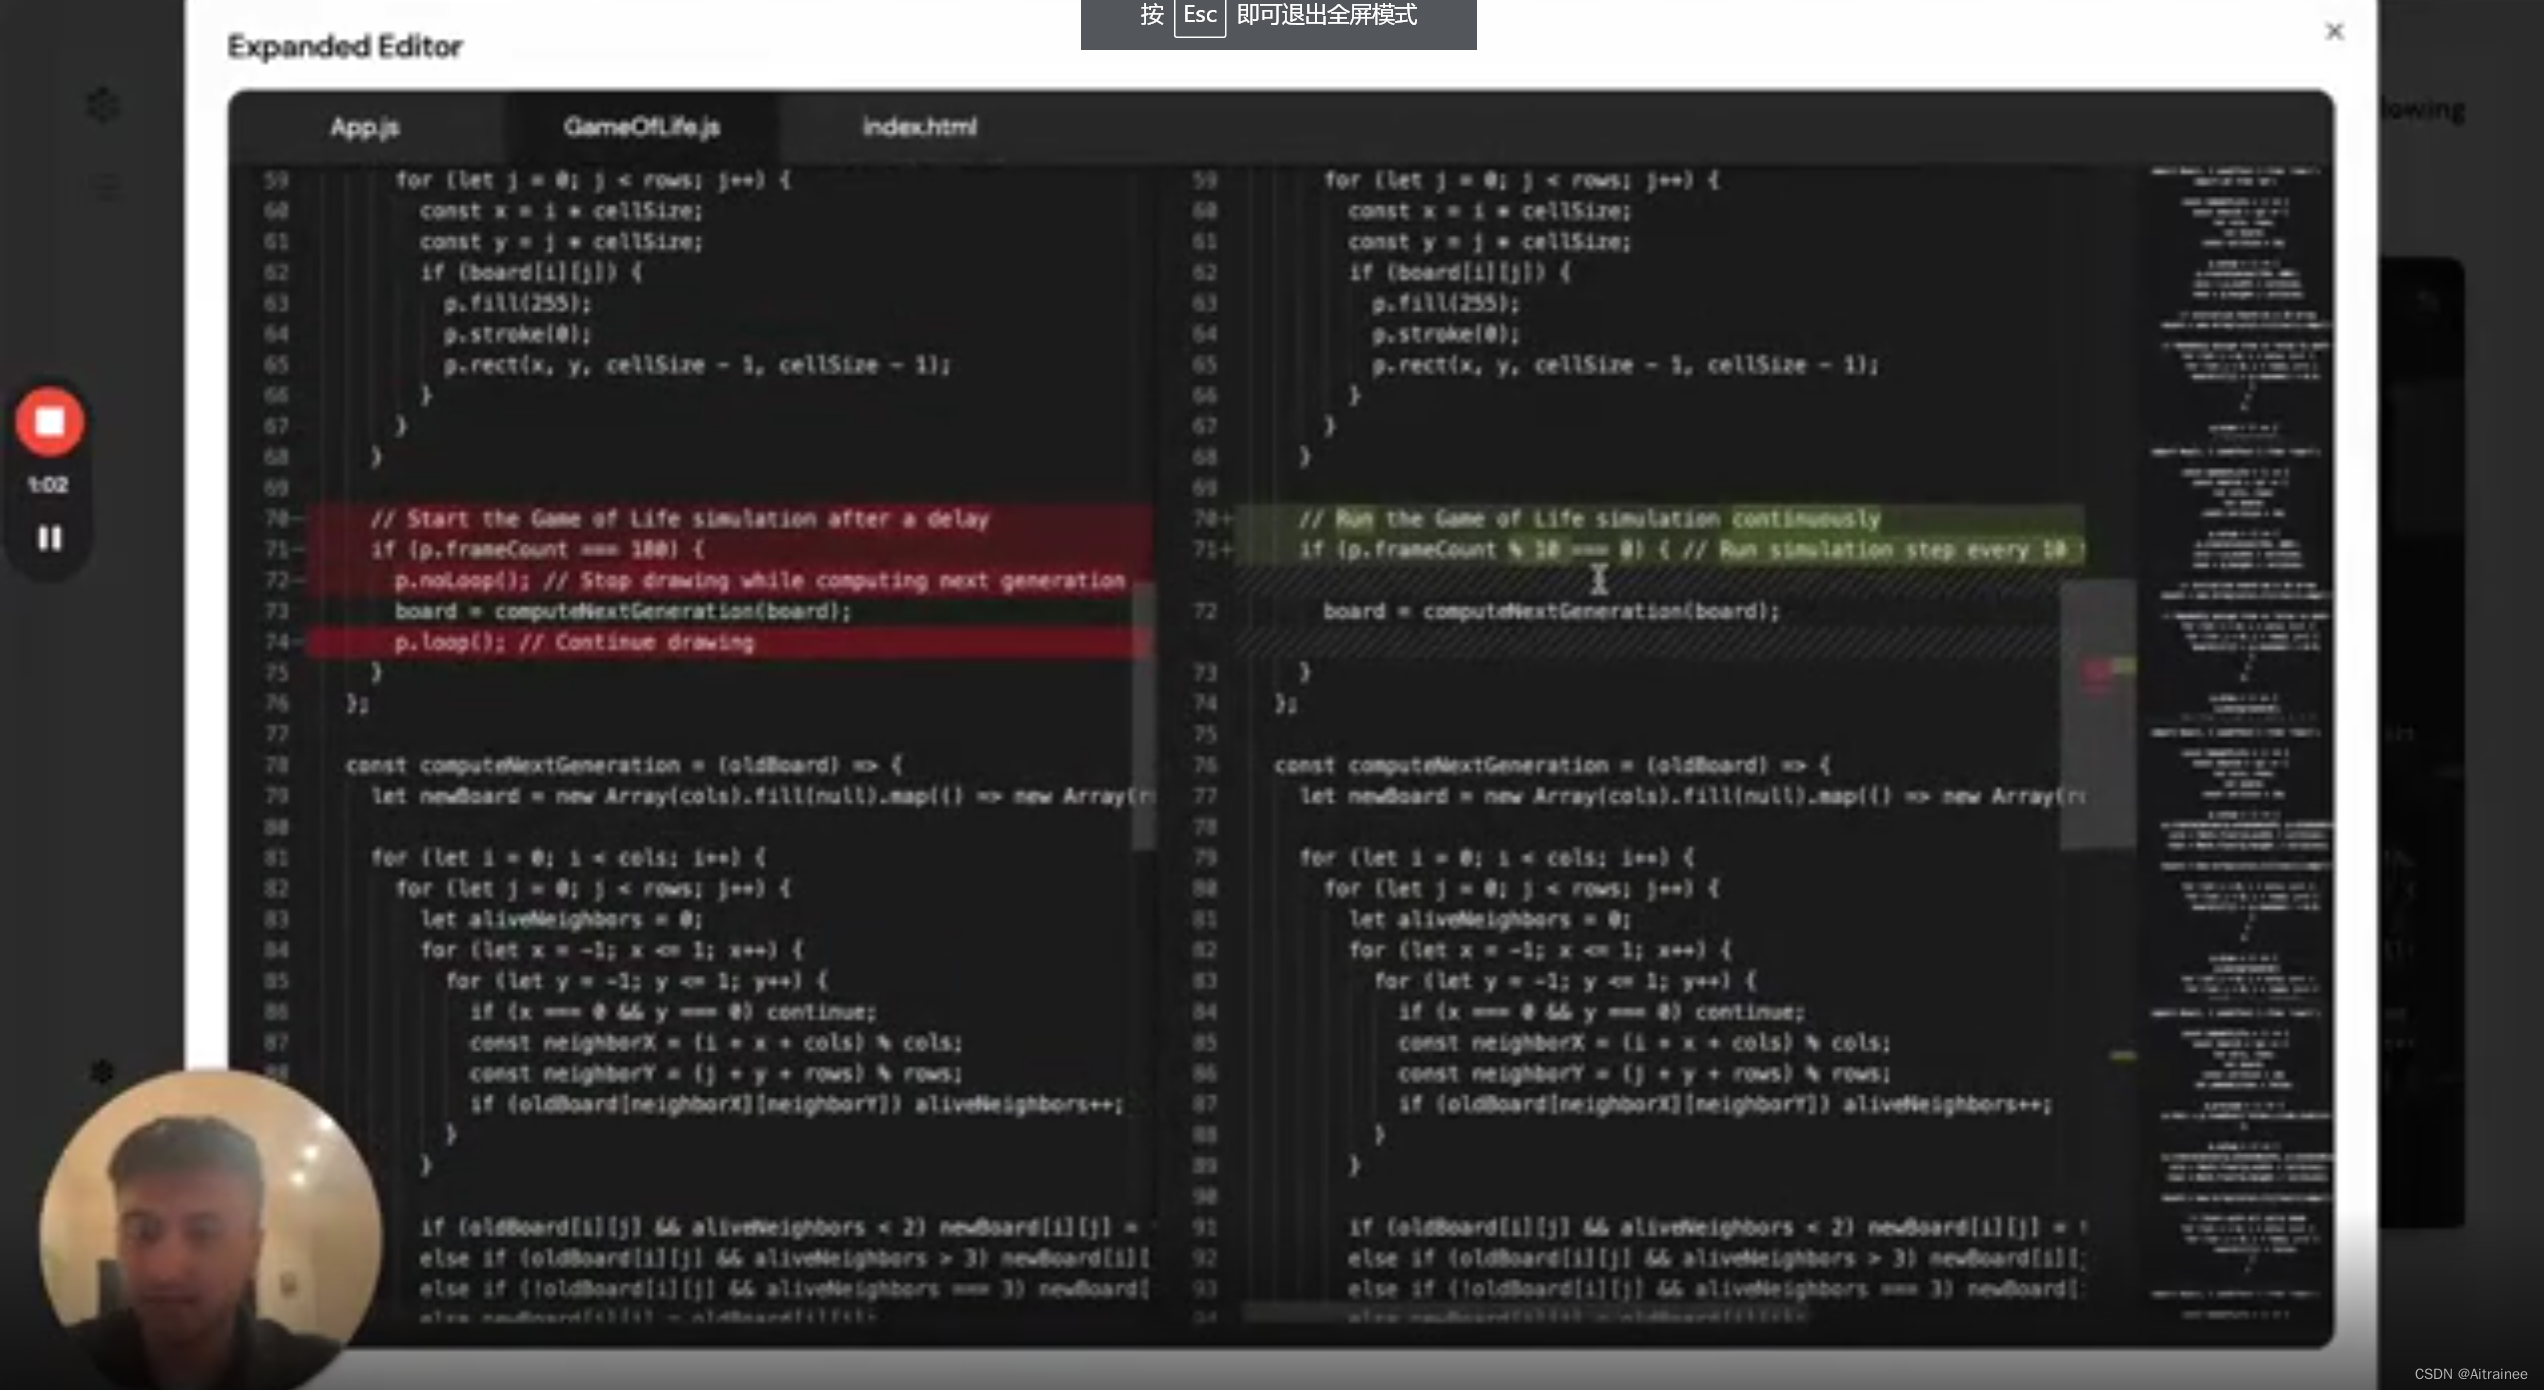This screenshot has height=1390, width=2544.
Task: Click the recording timer showing 1:02
Action: 48,485
